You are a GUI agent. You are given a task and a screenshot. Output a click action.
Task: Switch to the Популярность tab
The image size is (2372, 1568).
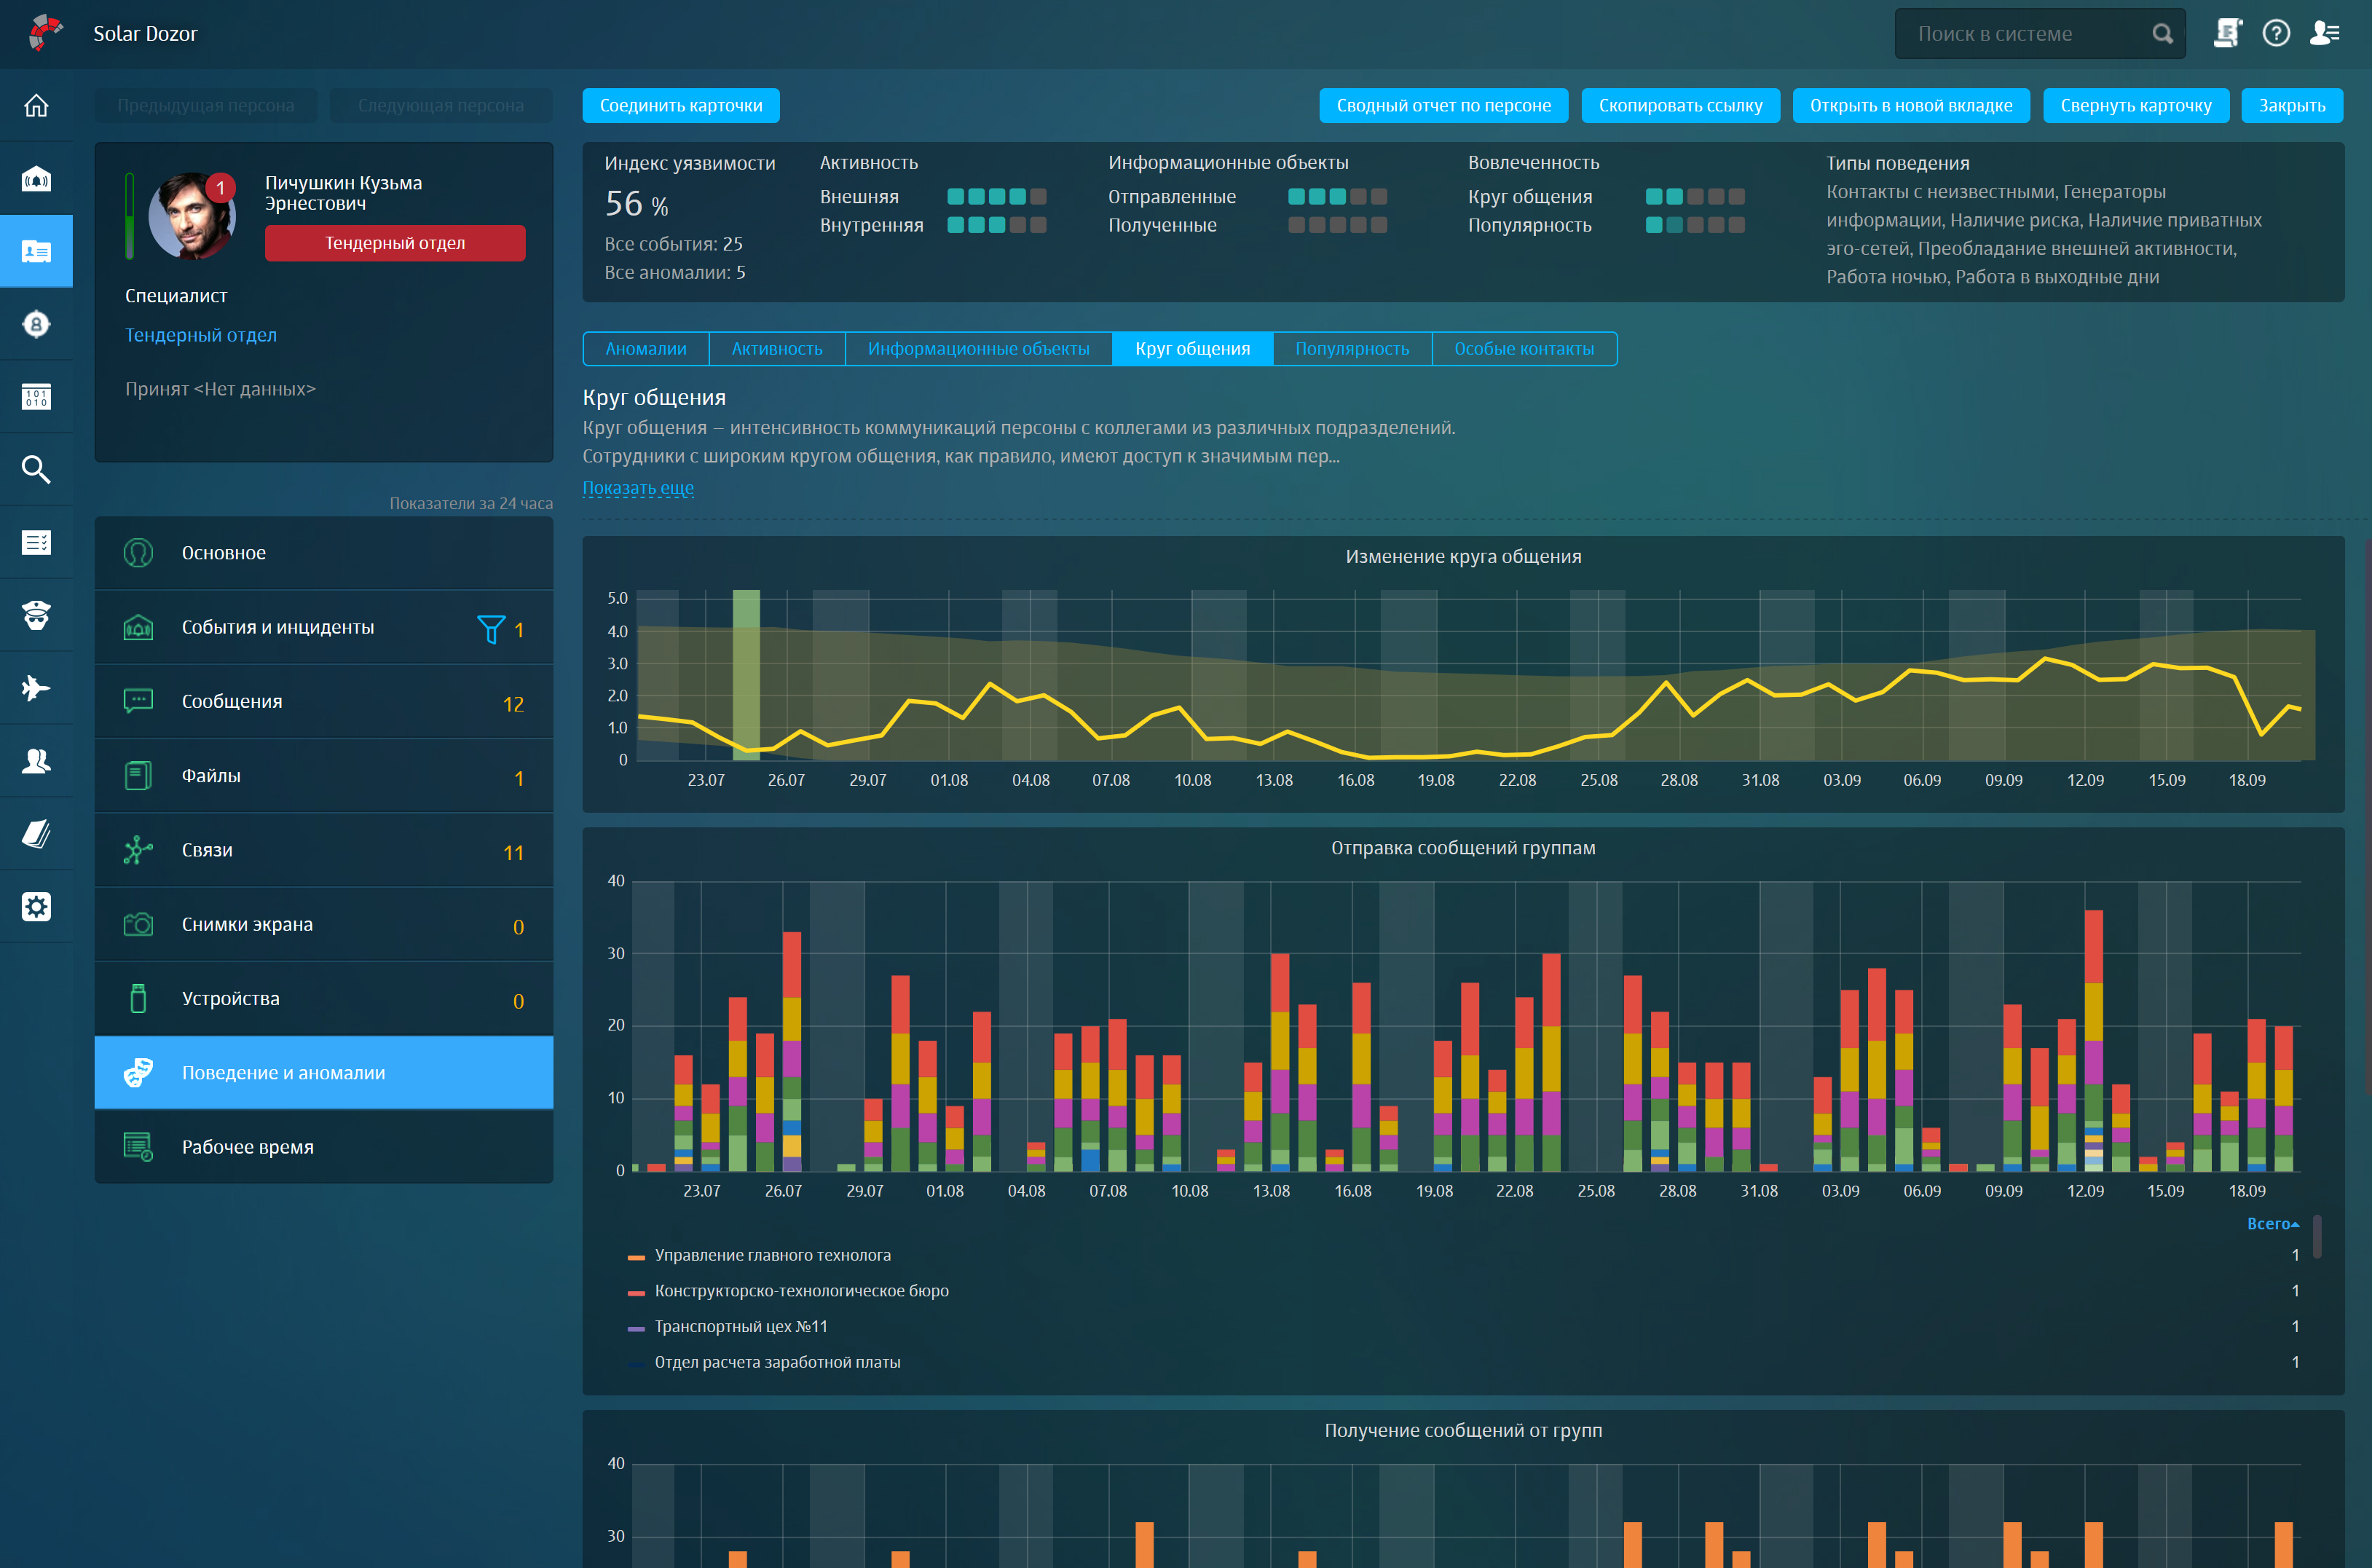[x=1351, y=349]
